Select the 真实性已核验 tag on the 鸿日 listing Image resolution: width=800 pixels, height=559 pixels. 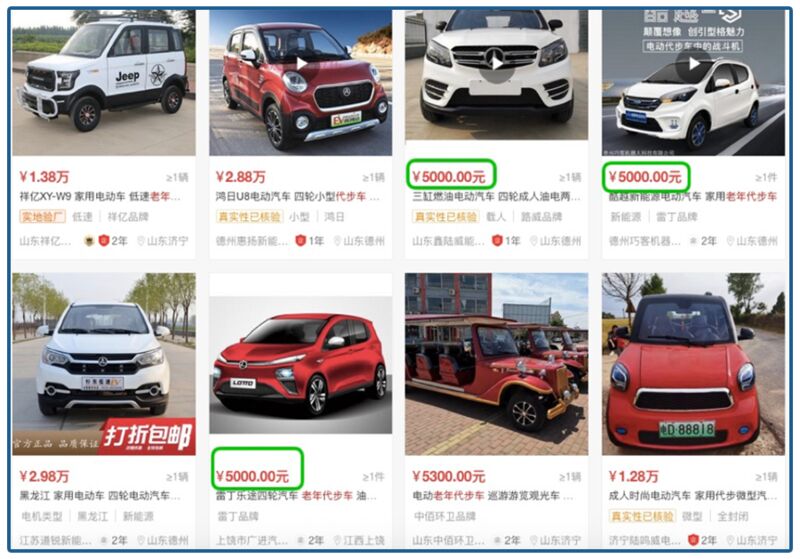pos(249,217)
